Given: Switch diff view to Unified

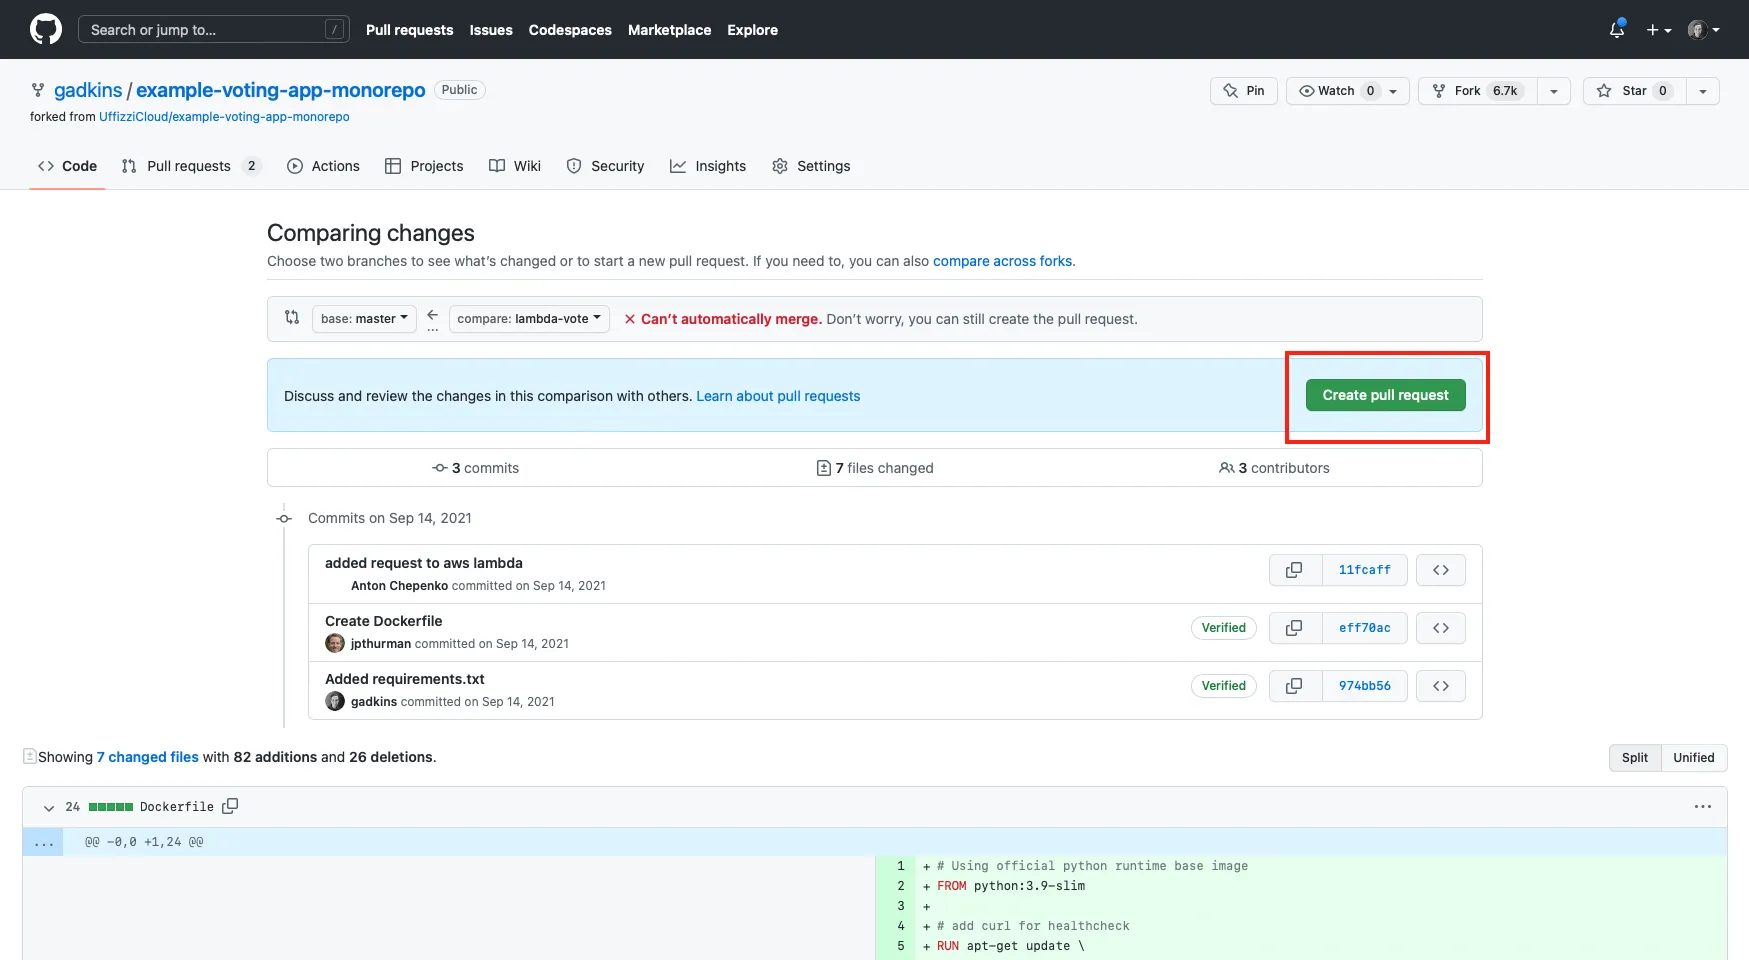Looking at the screenshot, I should click(1693, 758).
